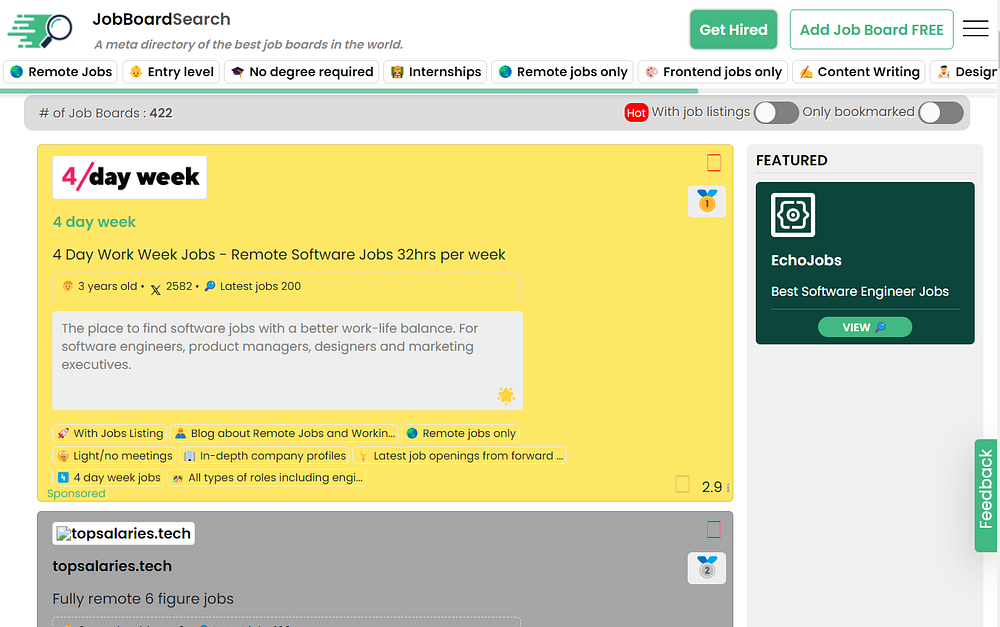Toggle the Only bookmarked switch
Viewport: 1000px width, 627px height.
coord(941,113)
